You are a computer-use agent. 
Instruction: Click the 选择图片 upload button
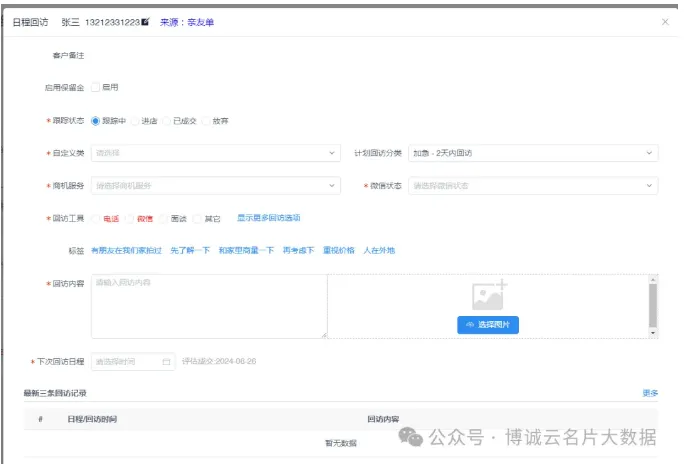(488, 325)
